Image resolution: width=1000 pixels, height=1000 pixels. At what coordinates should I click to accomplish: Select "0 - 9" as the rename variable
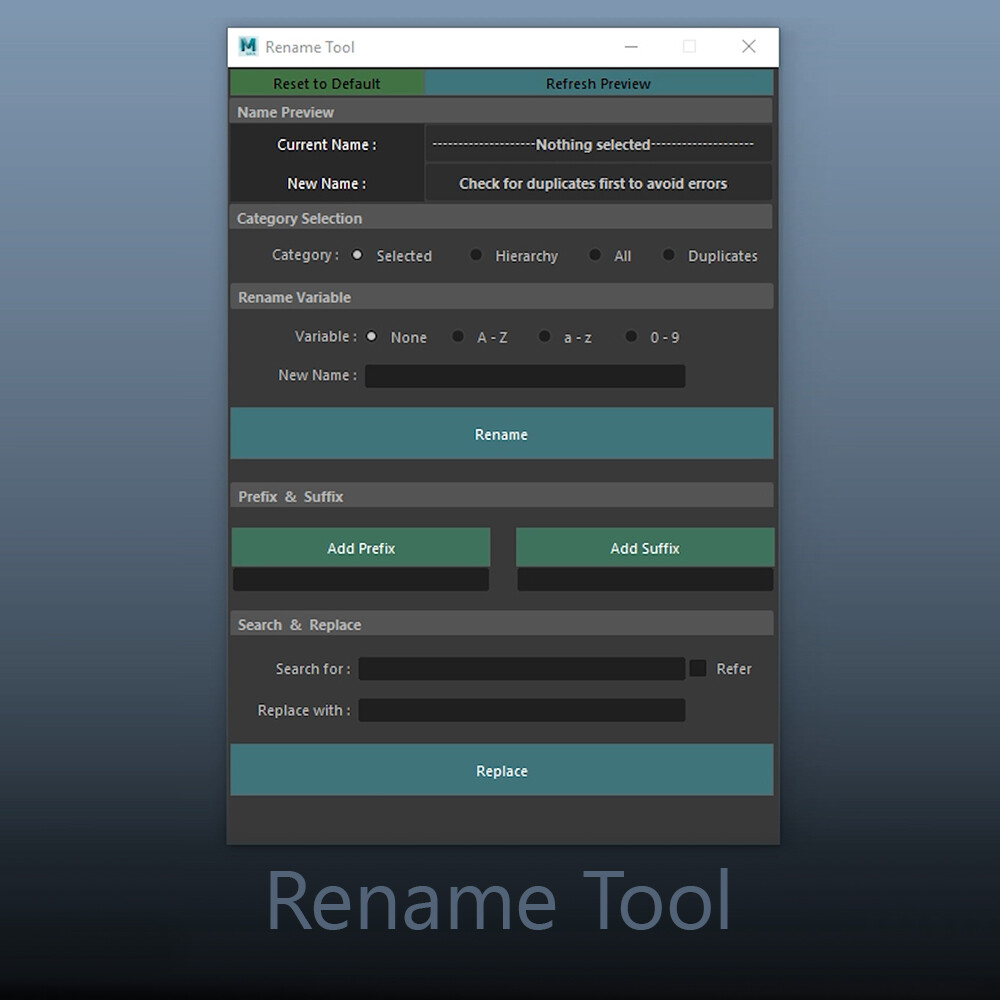631,337
